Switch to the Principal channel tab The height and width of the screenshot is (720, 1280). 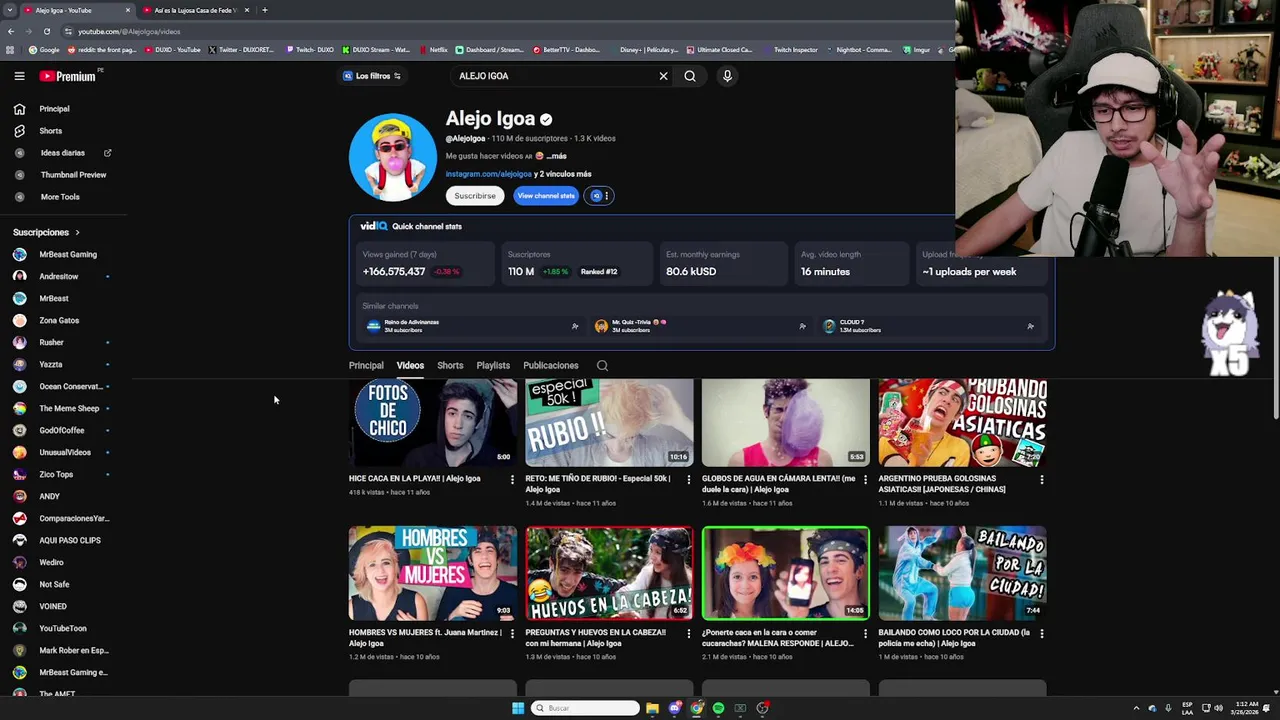366,366
